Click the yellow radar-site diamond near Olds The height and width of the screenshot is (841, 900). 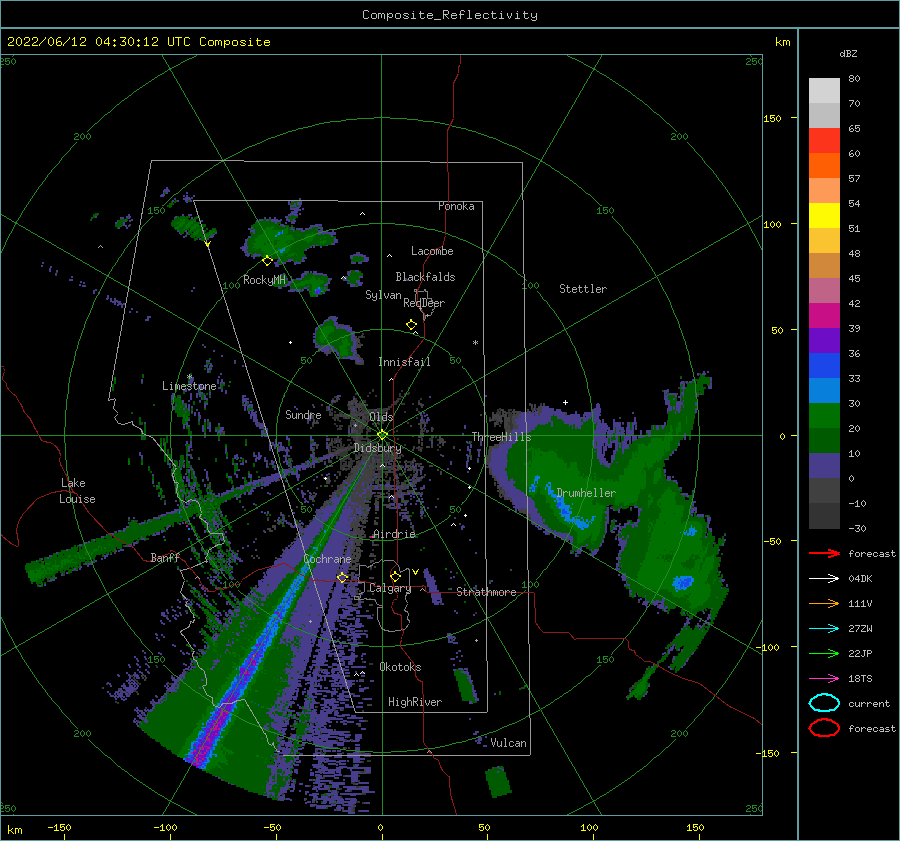tap(382, 435)
